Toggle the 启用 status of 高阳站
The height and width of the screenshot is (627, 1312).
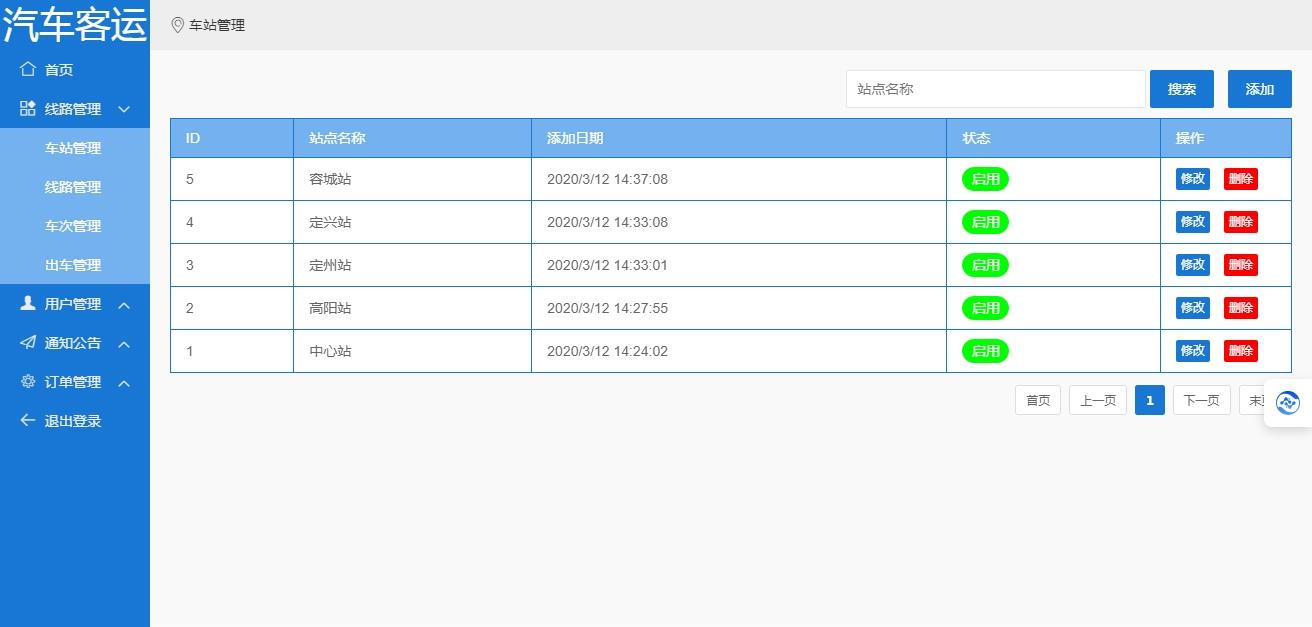pyautogui.click(x=985, y=308)
